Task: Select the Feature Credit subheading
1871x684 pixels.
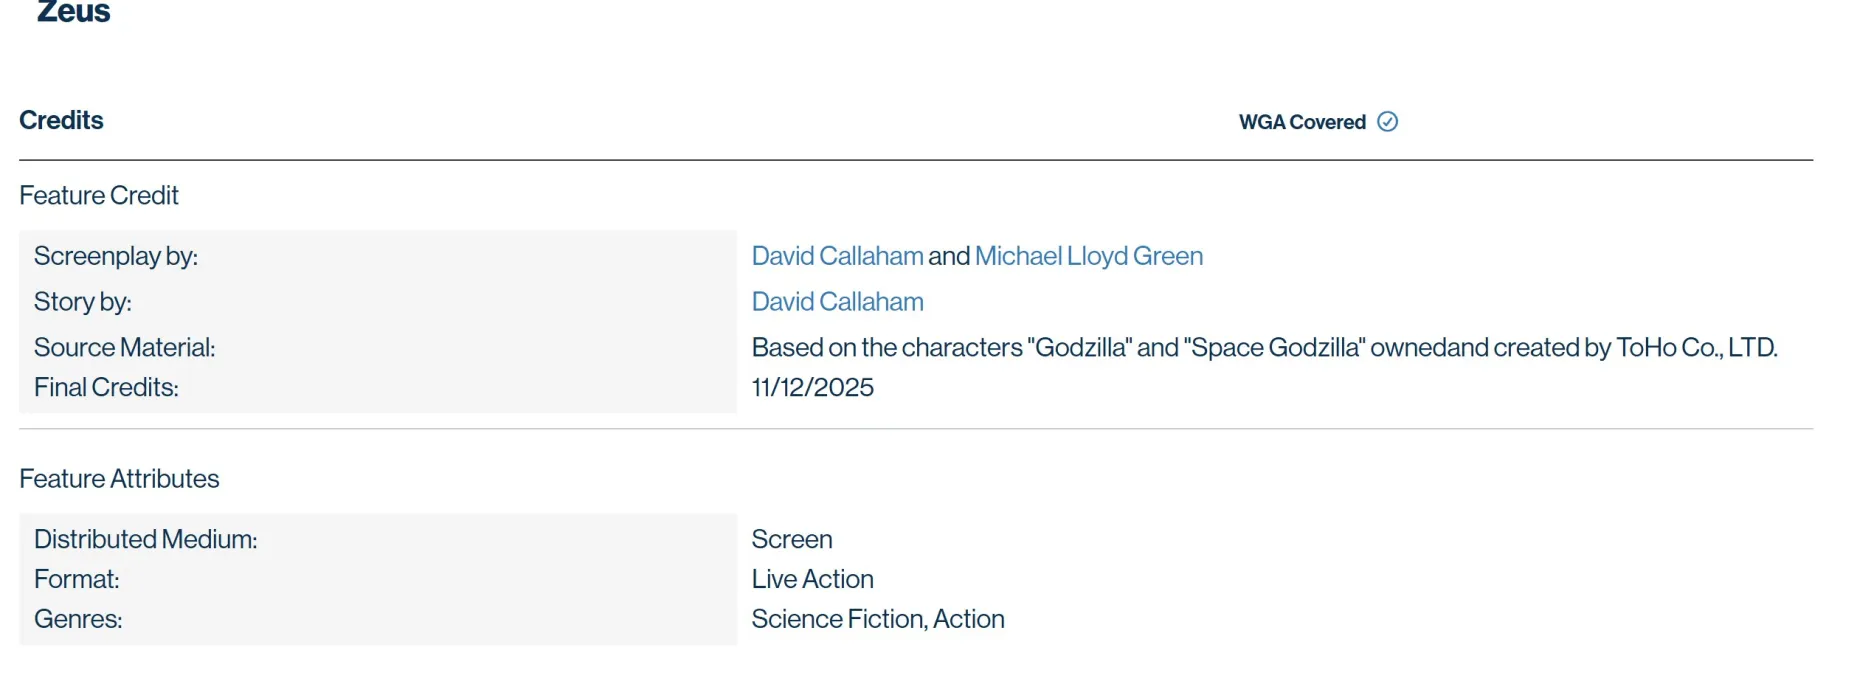Action: click(x=98, y=195)
